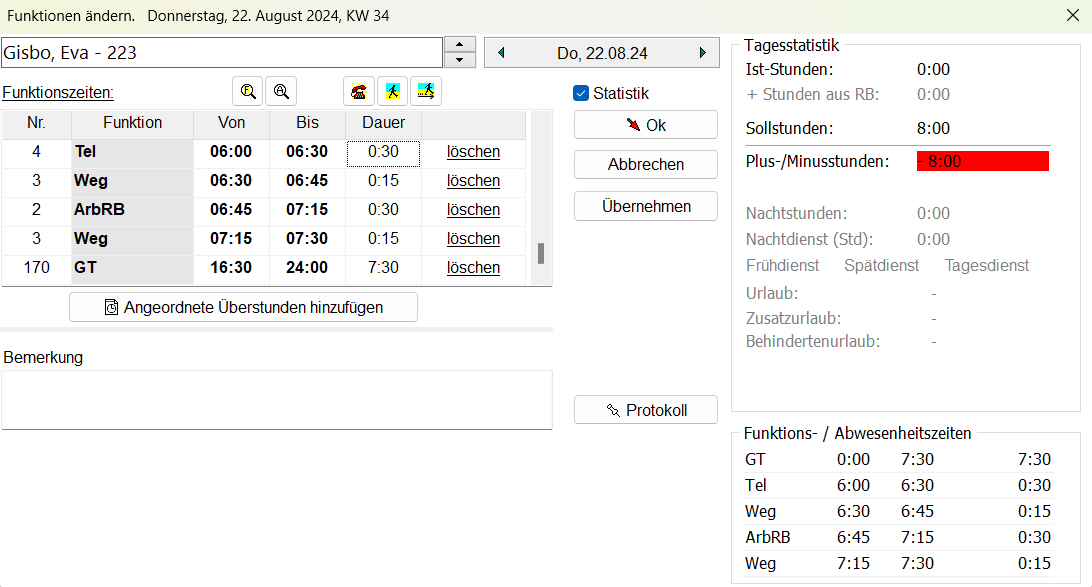Delete the GT row via löschen

tap(473, 268)
